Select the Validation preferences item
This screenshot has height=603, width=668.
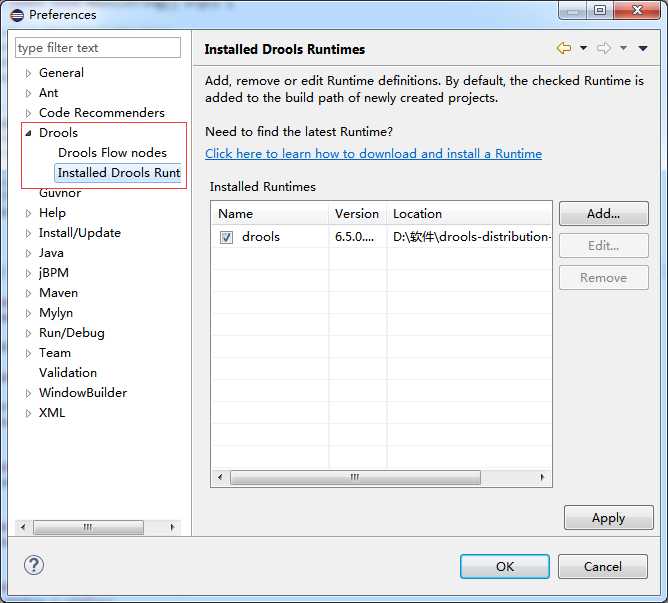point(68,372)
